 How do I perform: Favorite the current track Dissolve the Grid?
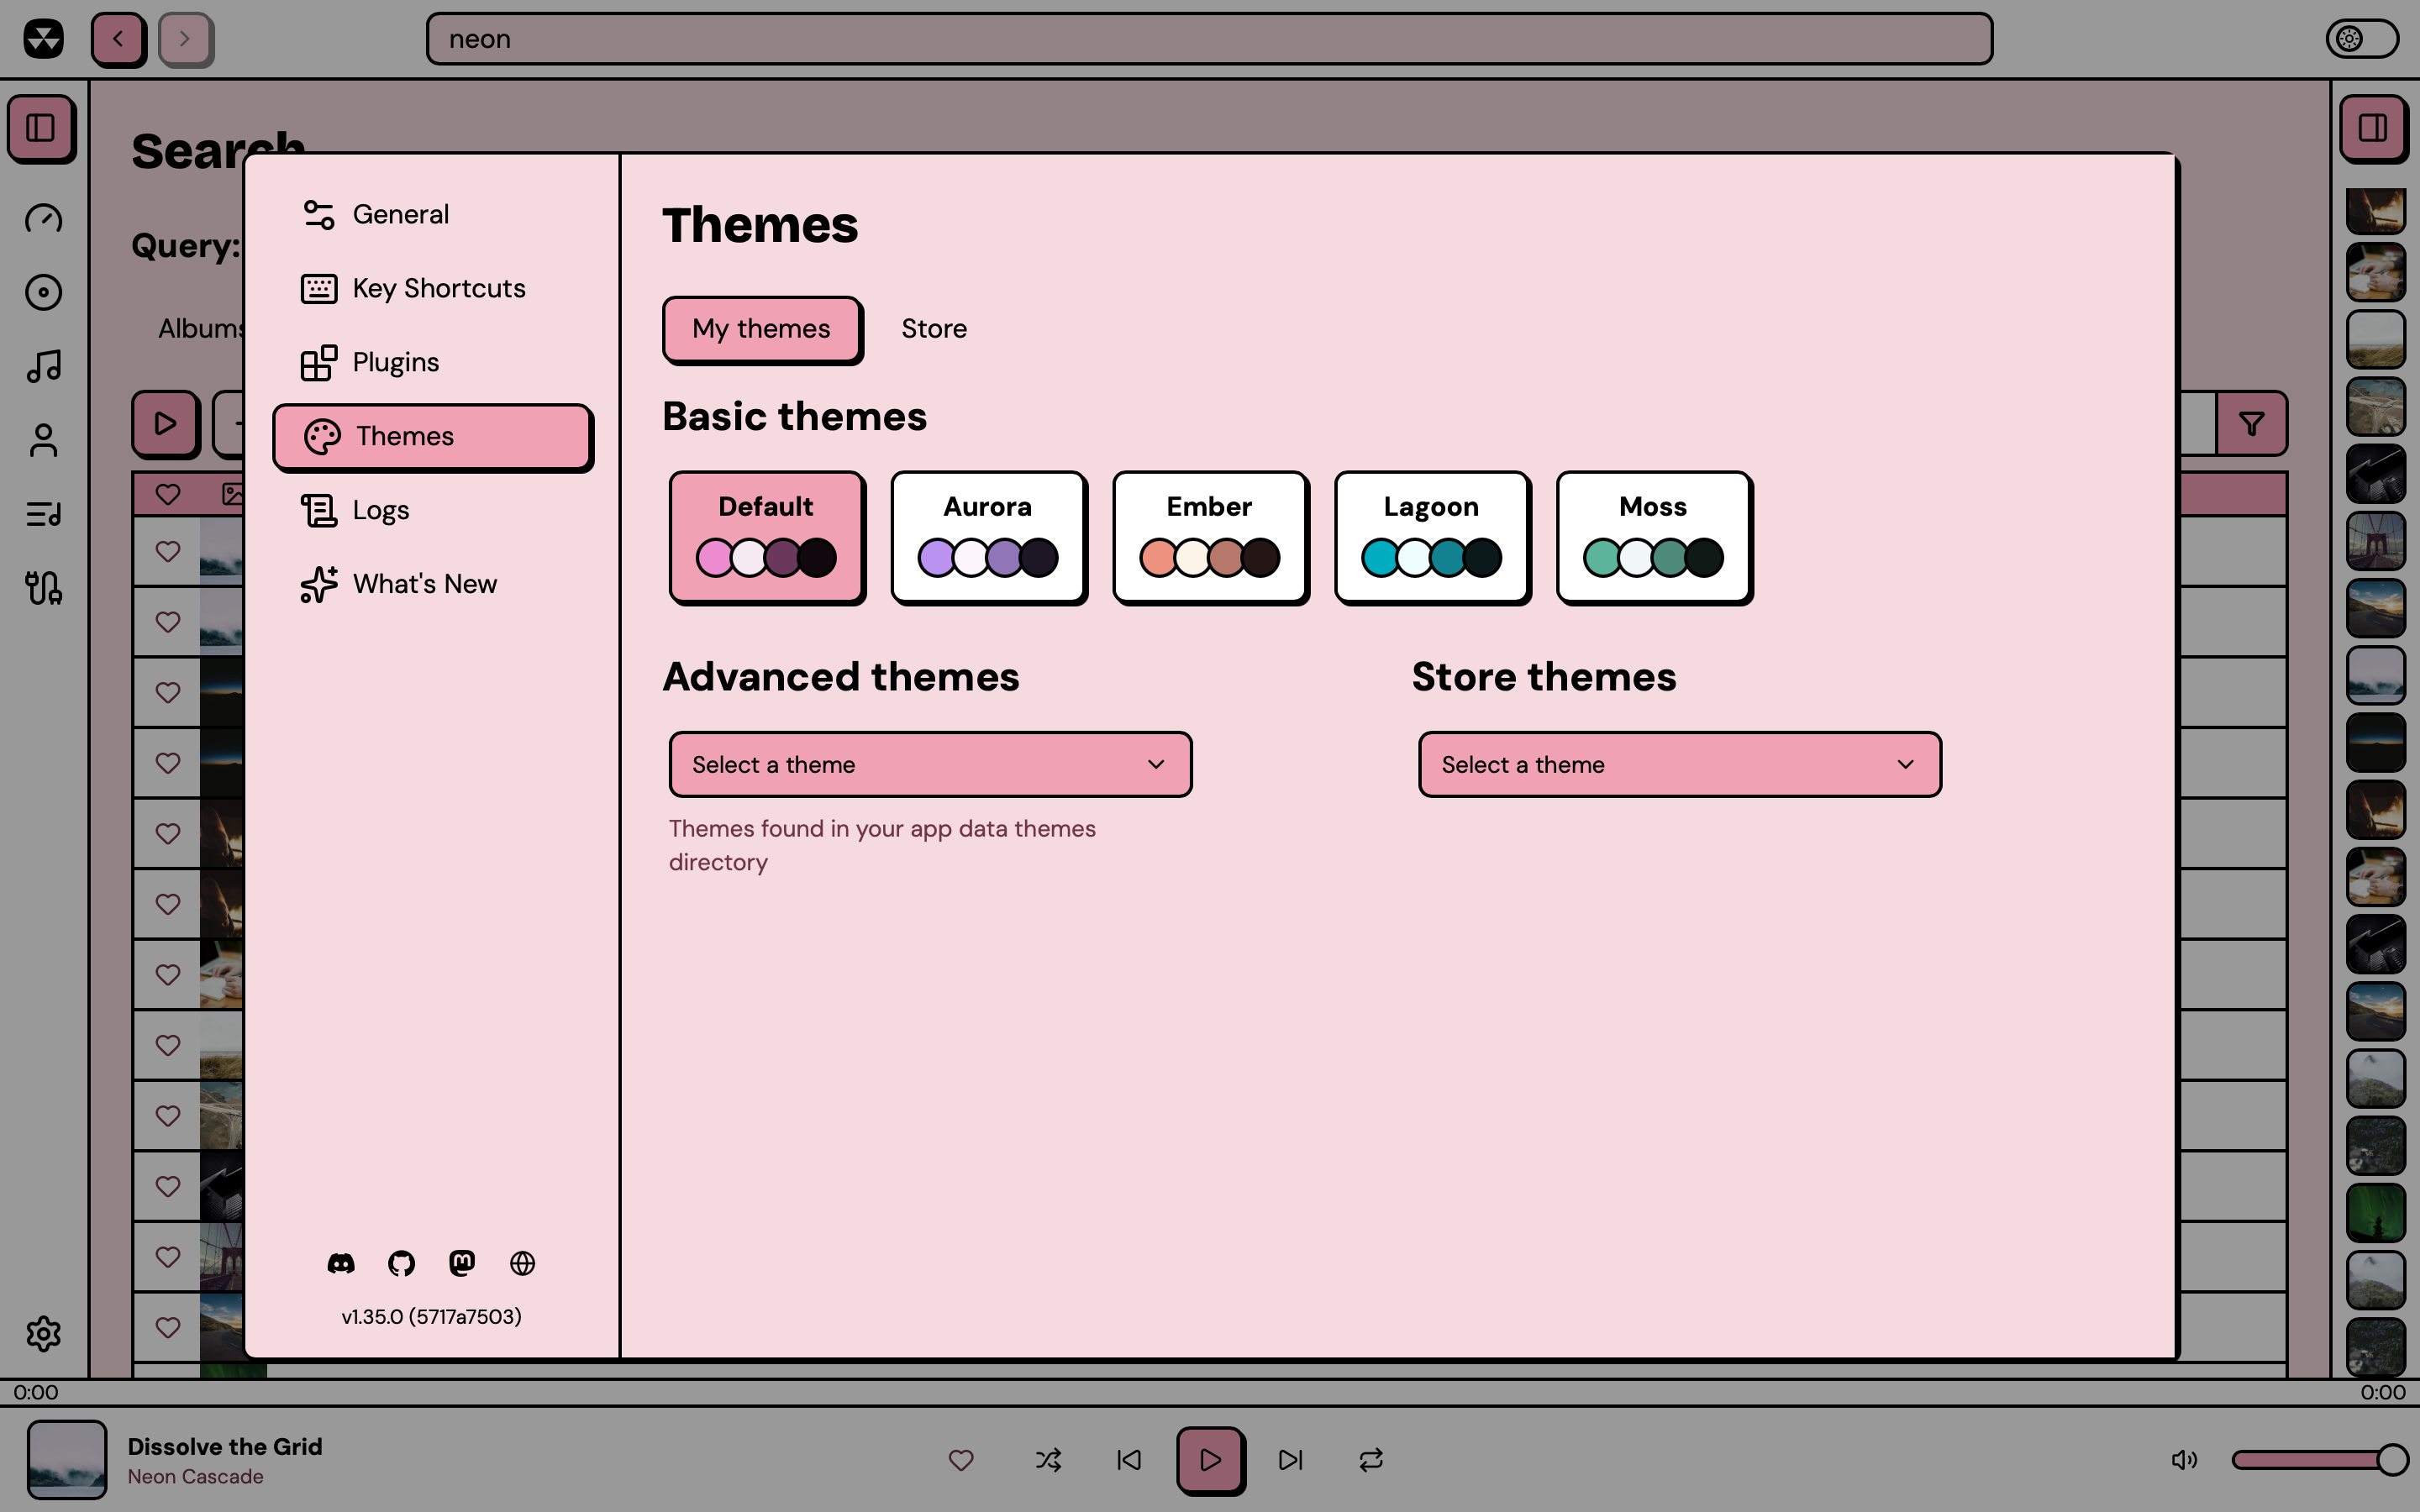[961, 1460]
